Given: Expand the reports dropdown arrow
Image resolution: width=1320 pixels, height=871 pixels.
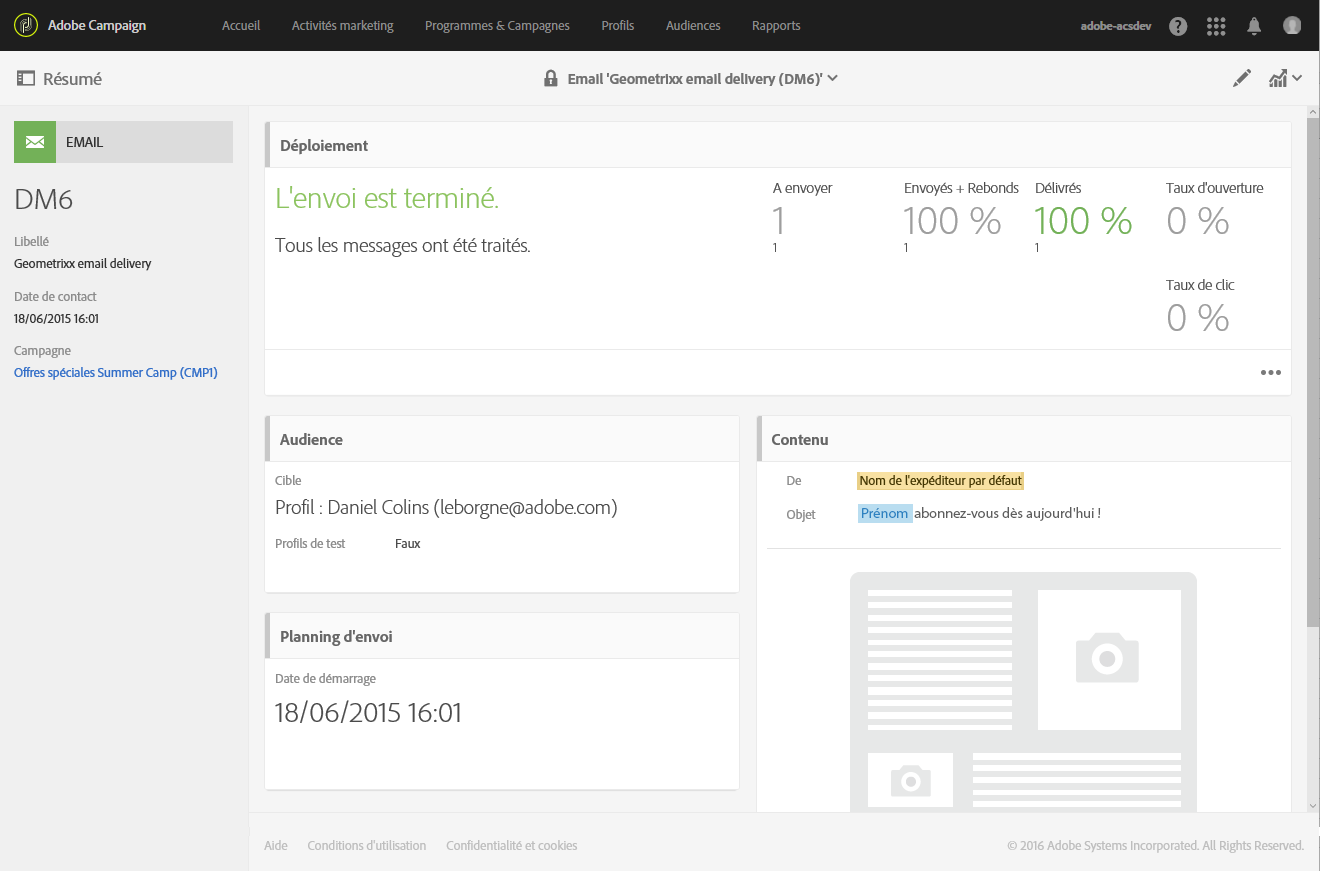Looking at the screenshot, I should pos(1297,78).
